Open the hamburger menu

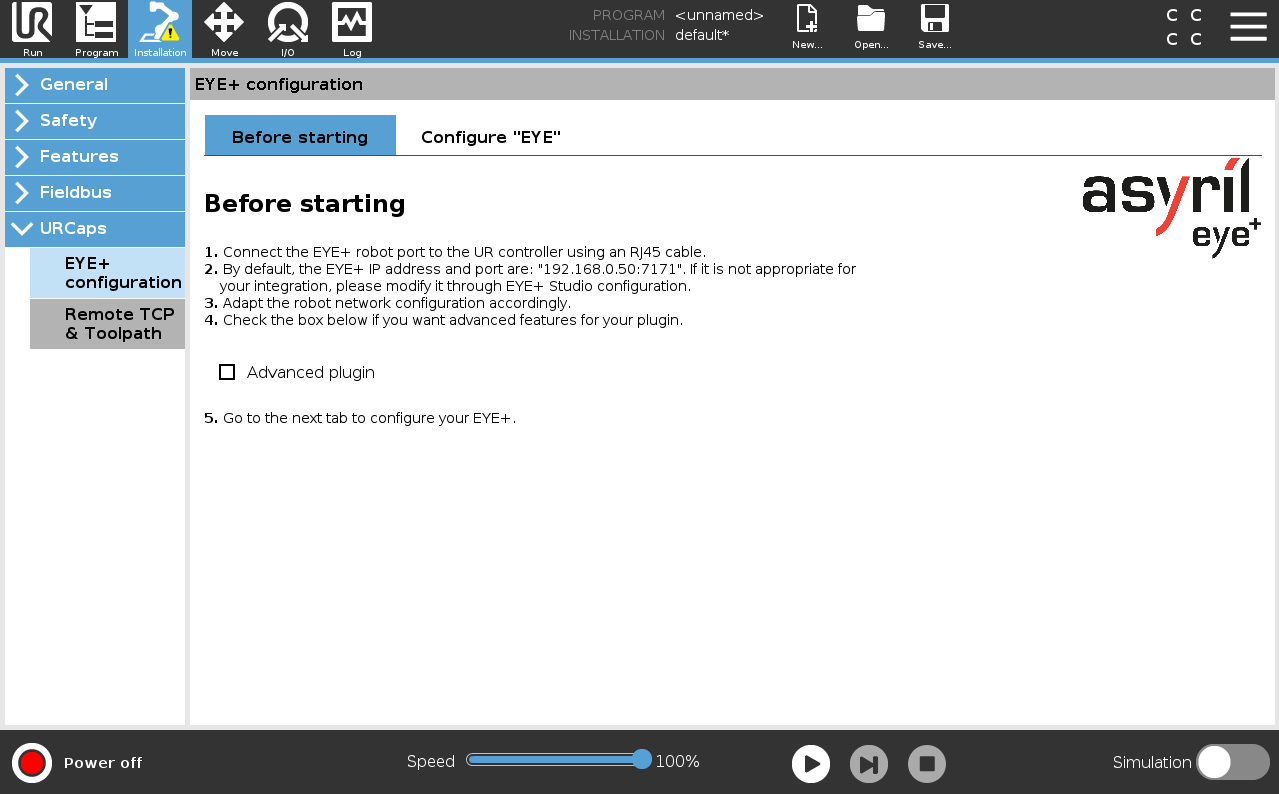(x=1248, y=27)
